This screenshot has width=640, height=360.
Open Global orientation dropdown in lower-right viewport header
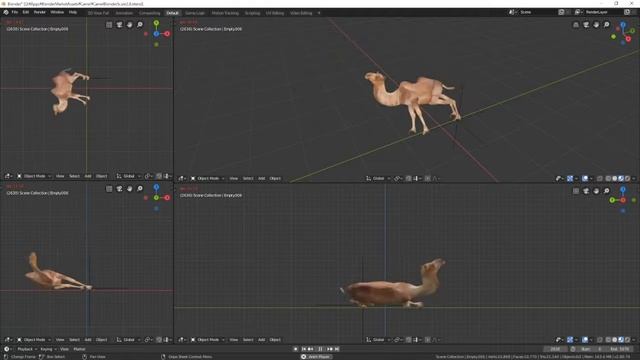tap(378, 340)
